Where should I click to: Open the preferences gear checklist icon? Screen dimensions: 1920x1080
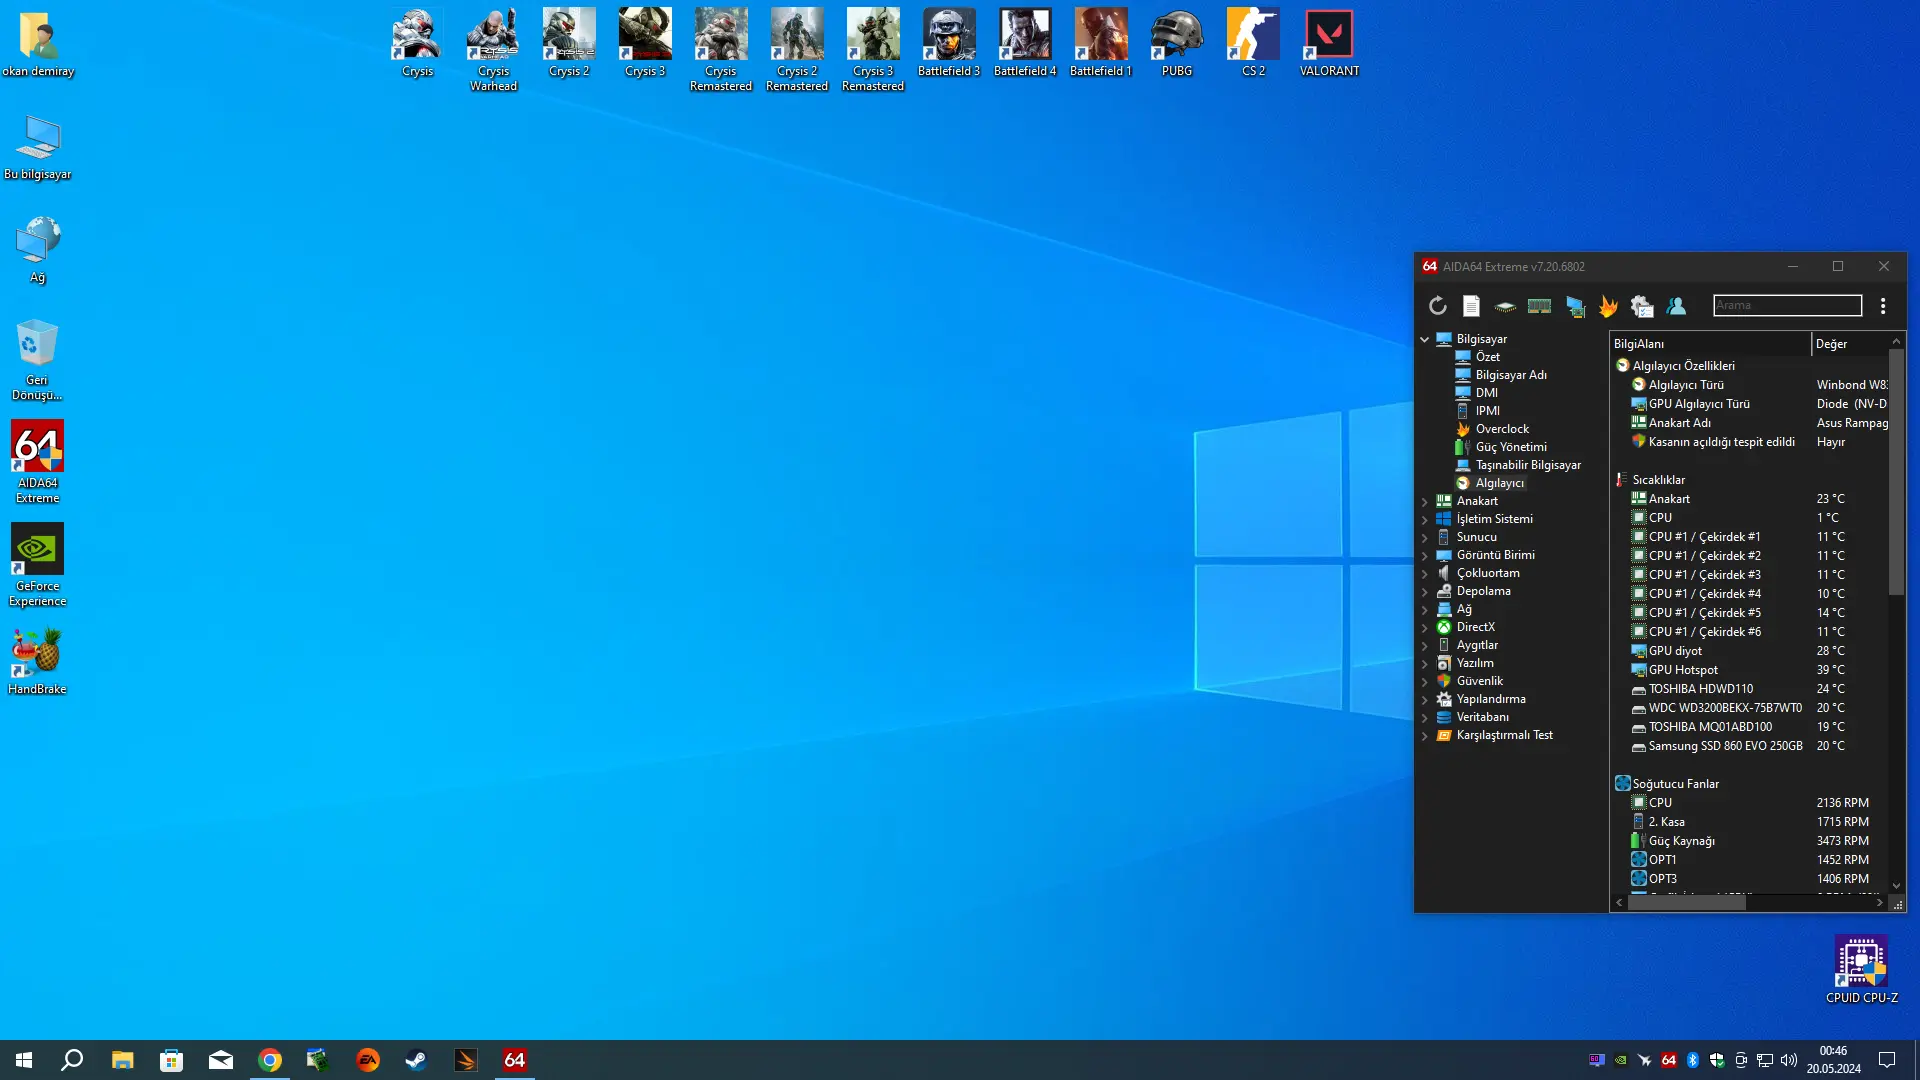tap(1642, 306)
